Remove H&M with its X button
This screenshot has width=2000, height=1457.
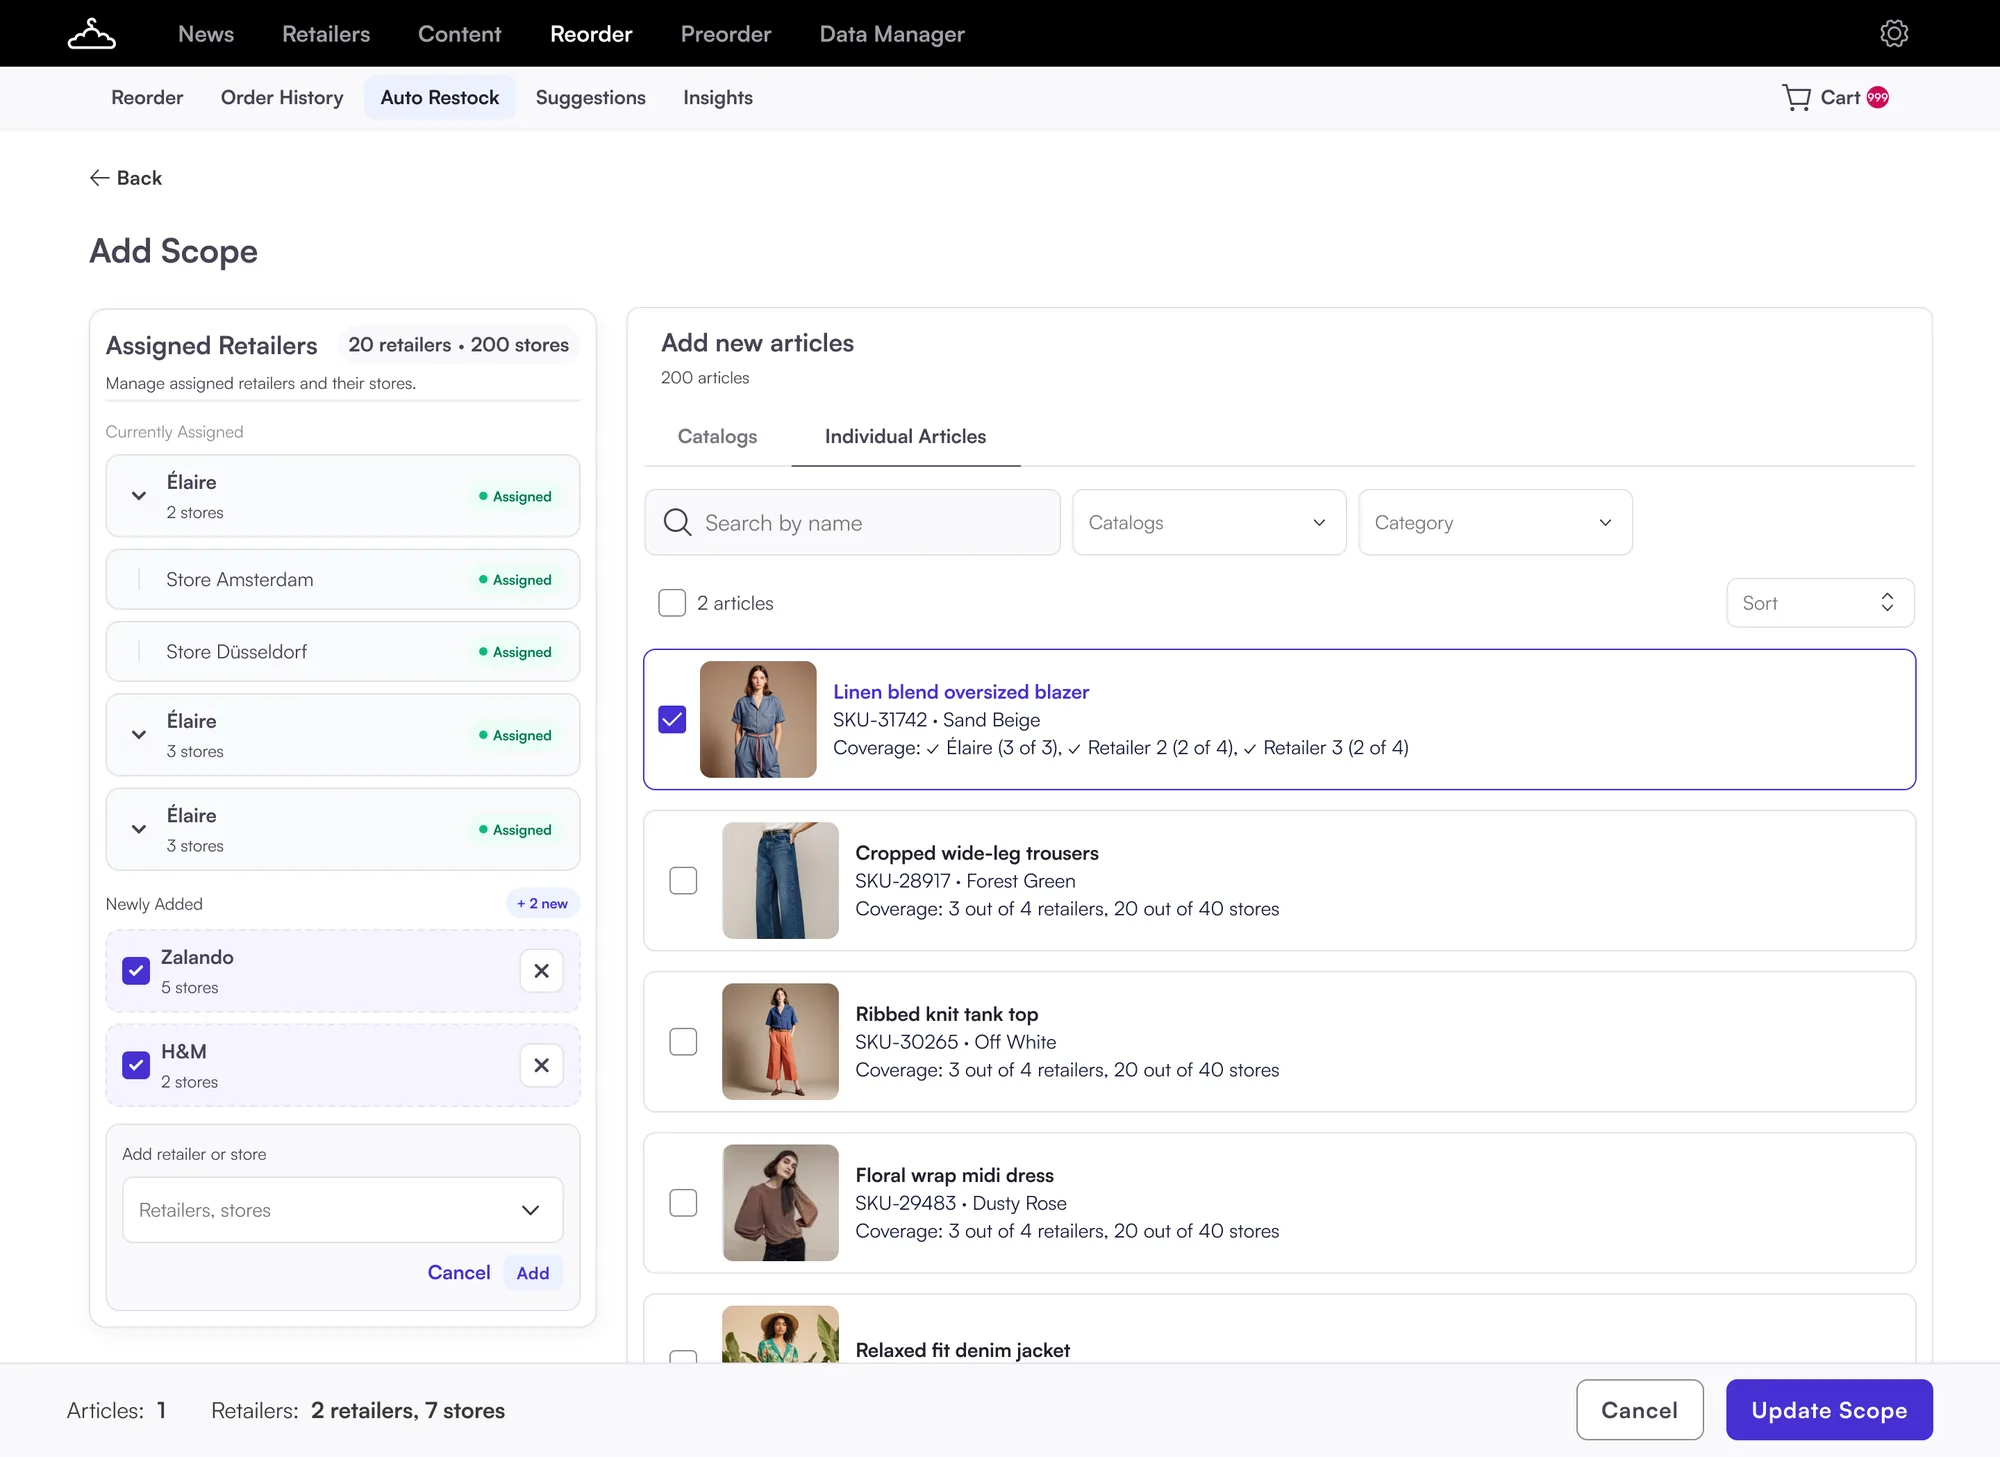pos(541,1065)
